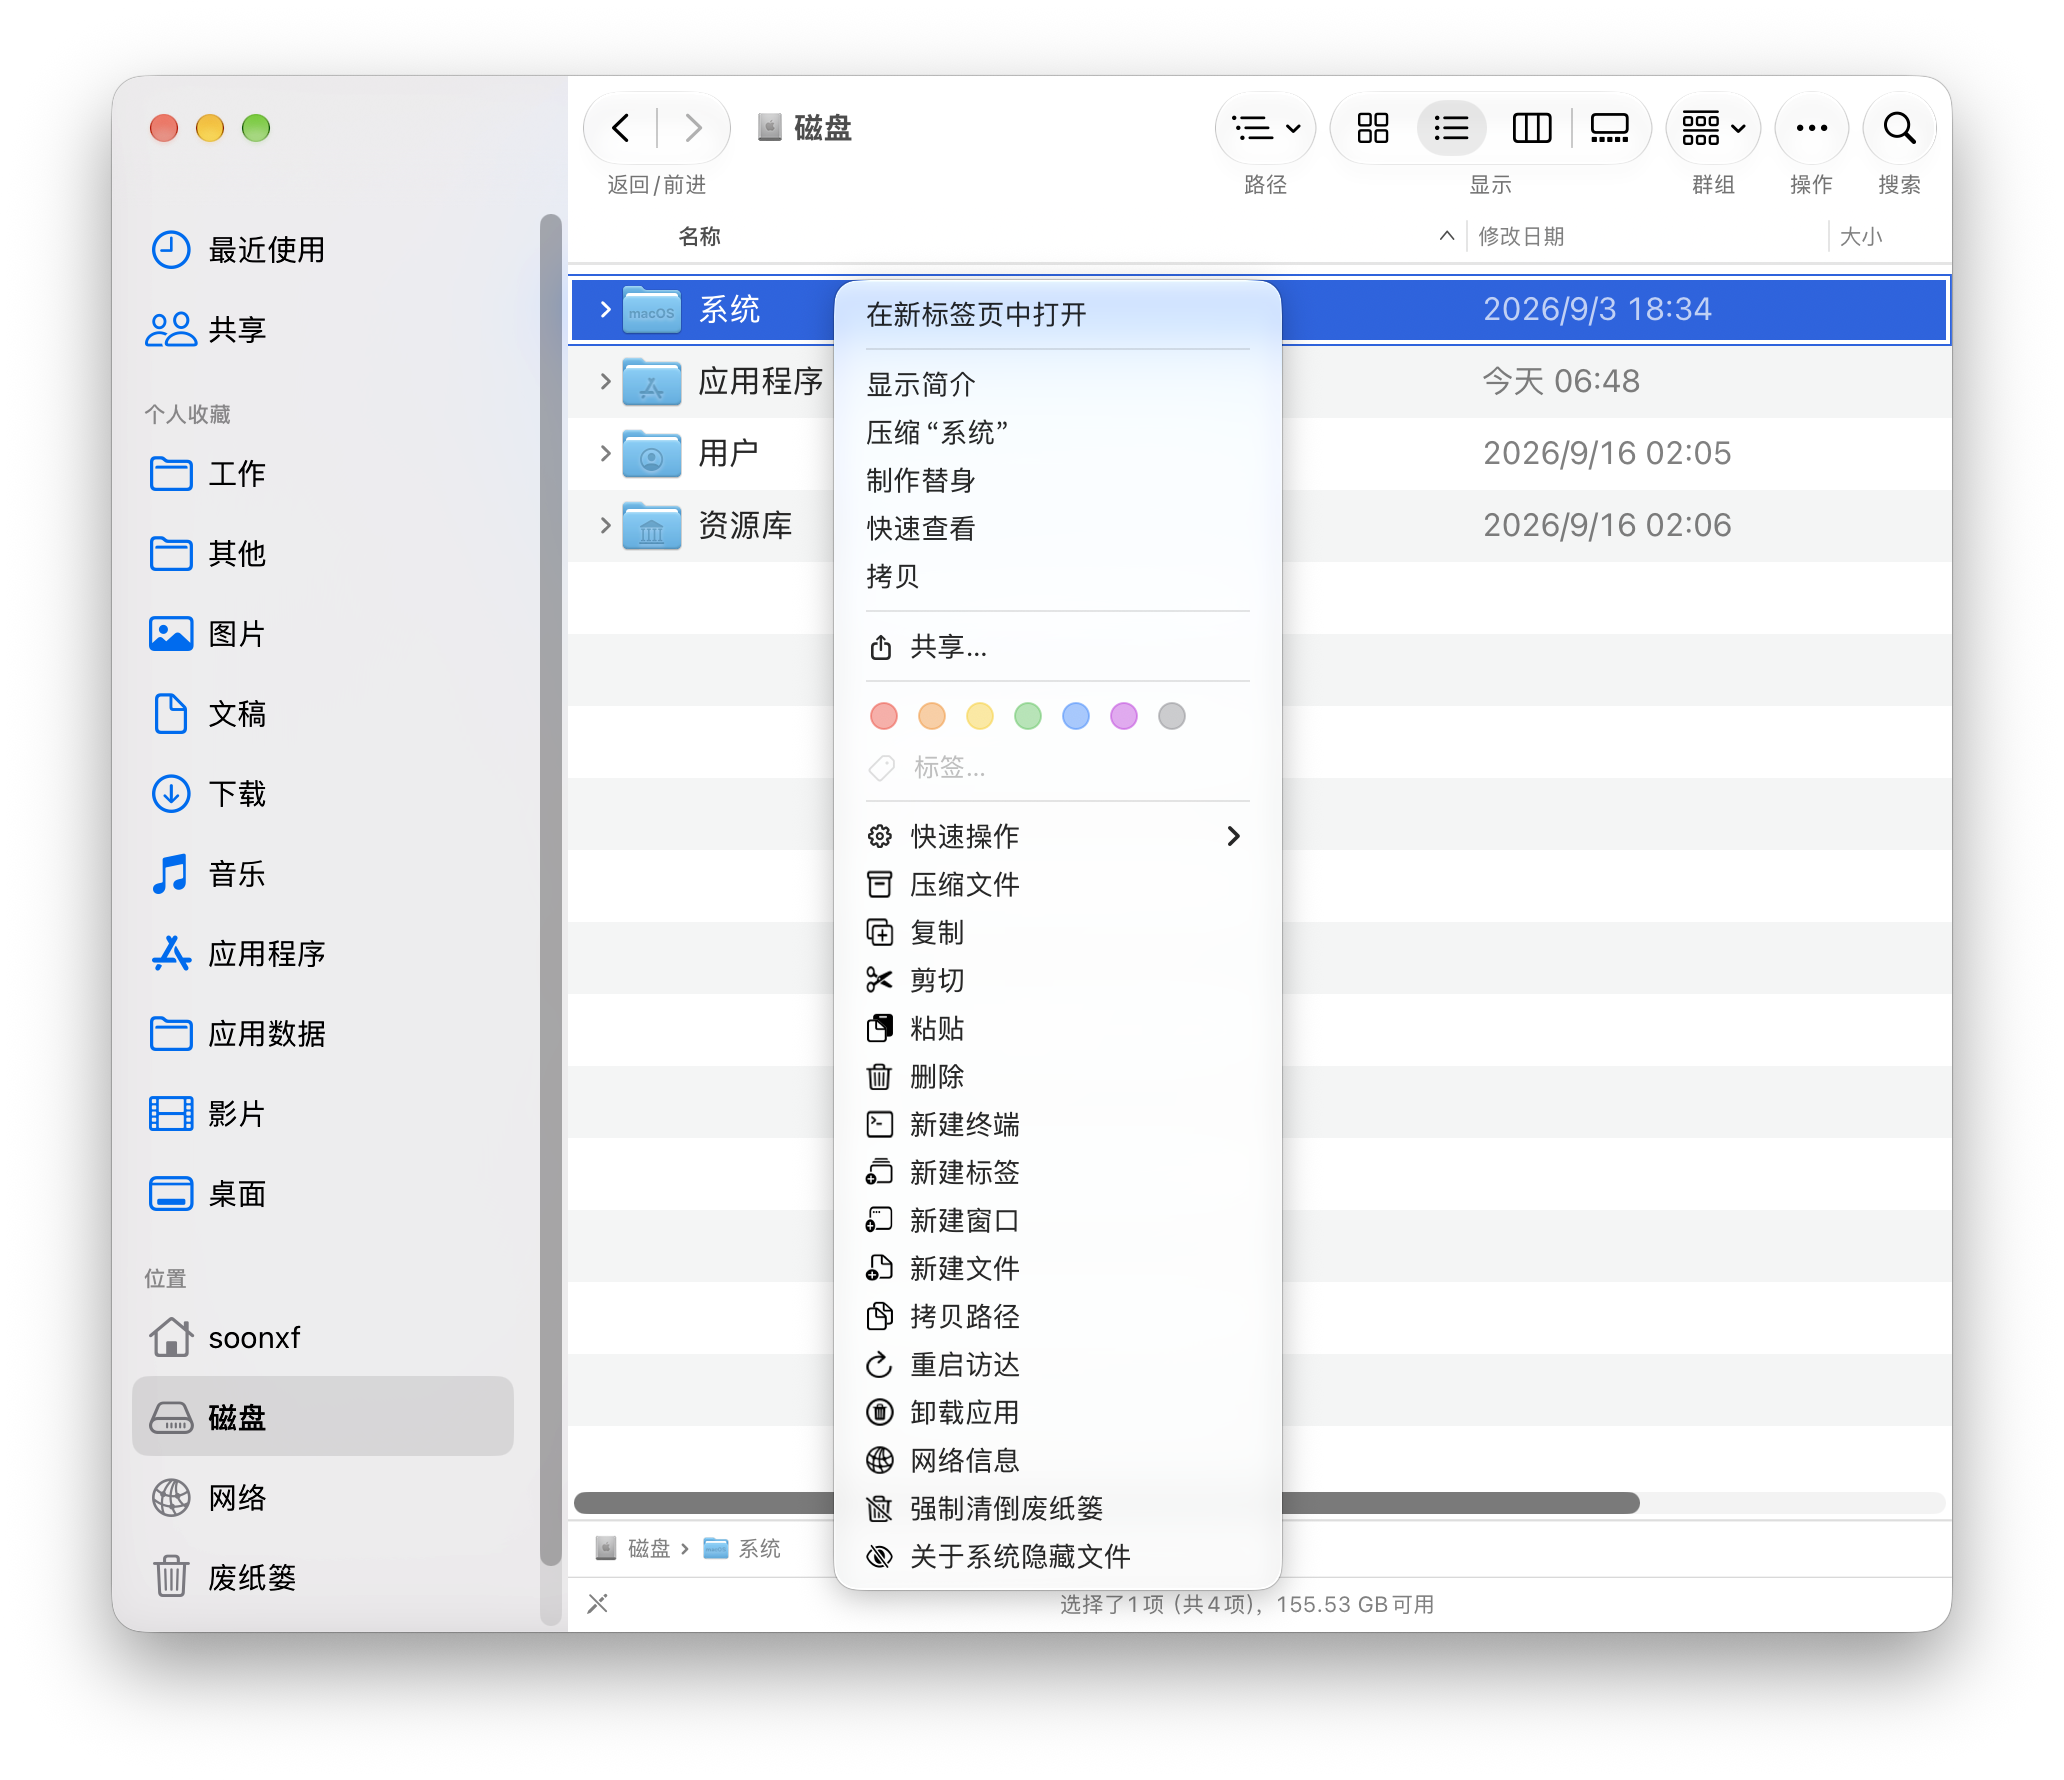This screenshot has height=1780, width=2064.
Task: Go back with the left arrow
Action: (621, 128)
